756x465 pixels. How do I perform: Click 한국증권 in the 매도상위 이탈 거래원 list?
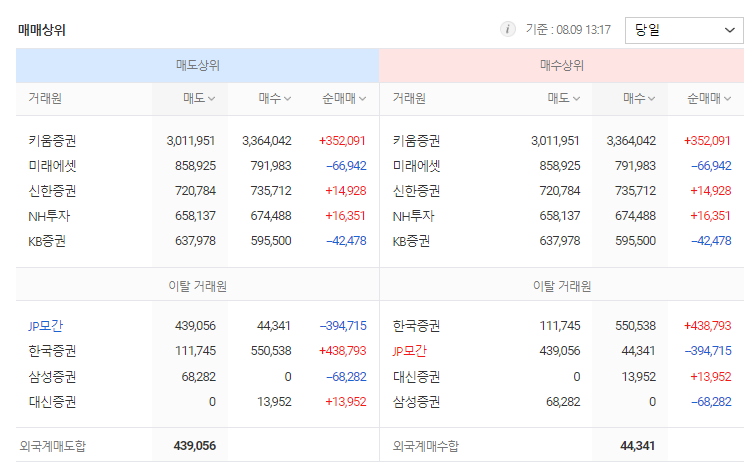coord(52,351)
